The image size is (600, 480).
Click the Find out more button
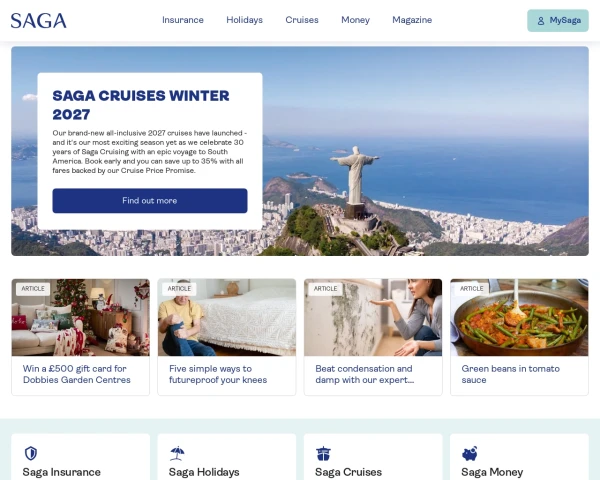[150, 201]
